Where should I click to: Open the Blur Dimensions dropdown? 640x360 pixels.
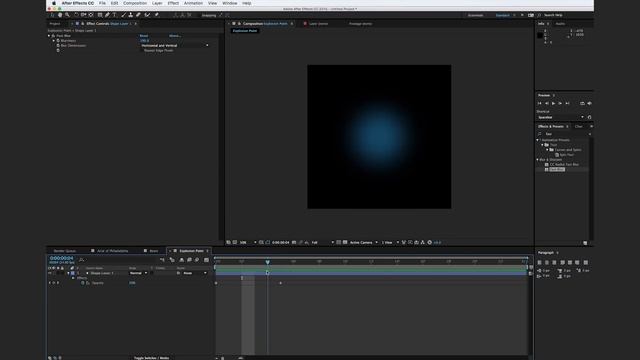point(175,46)
